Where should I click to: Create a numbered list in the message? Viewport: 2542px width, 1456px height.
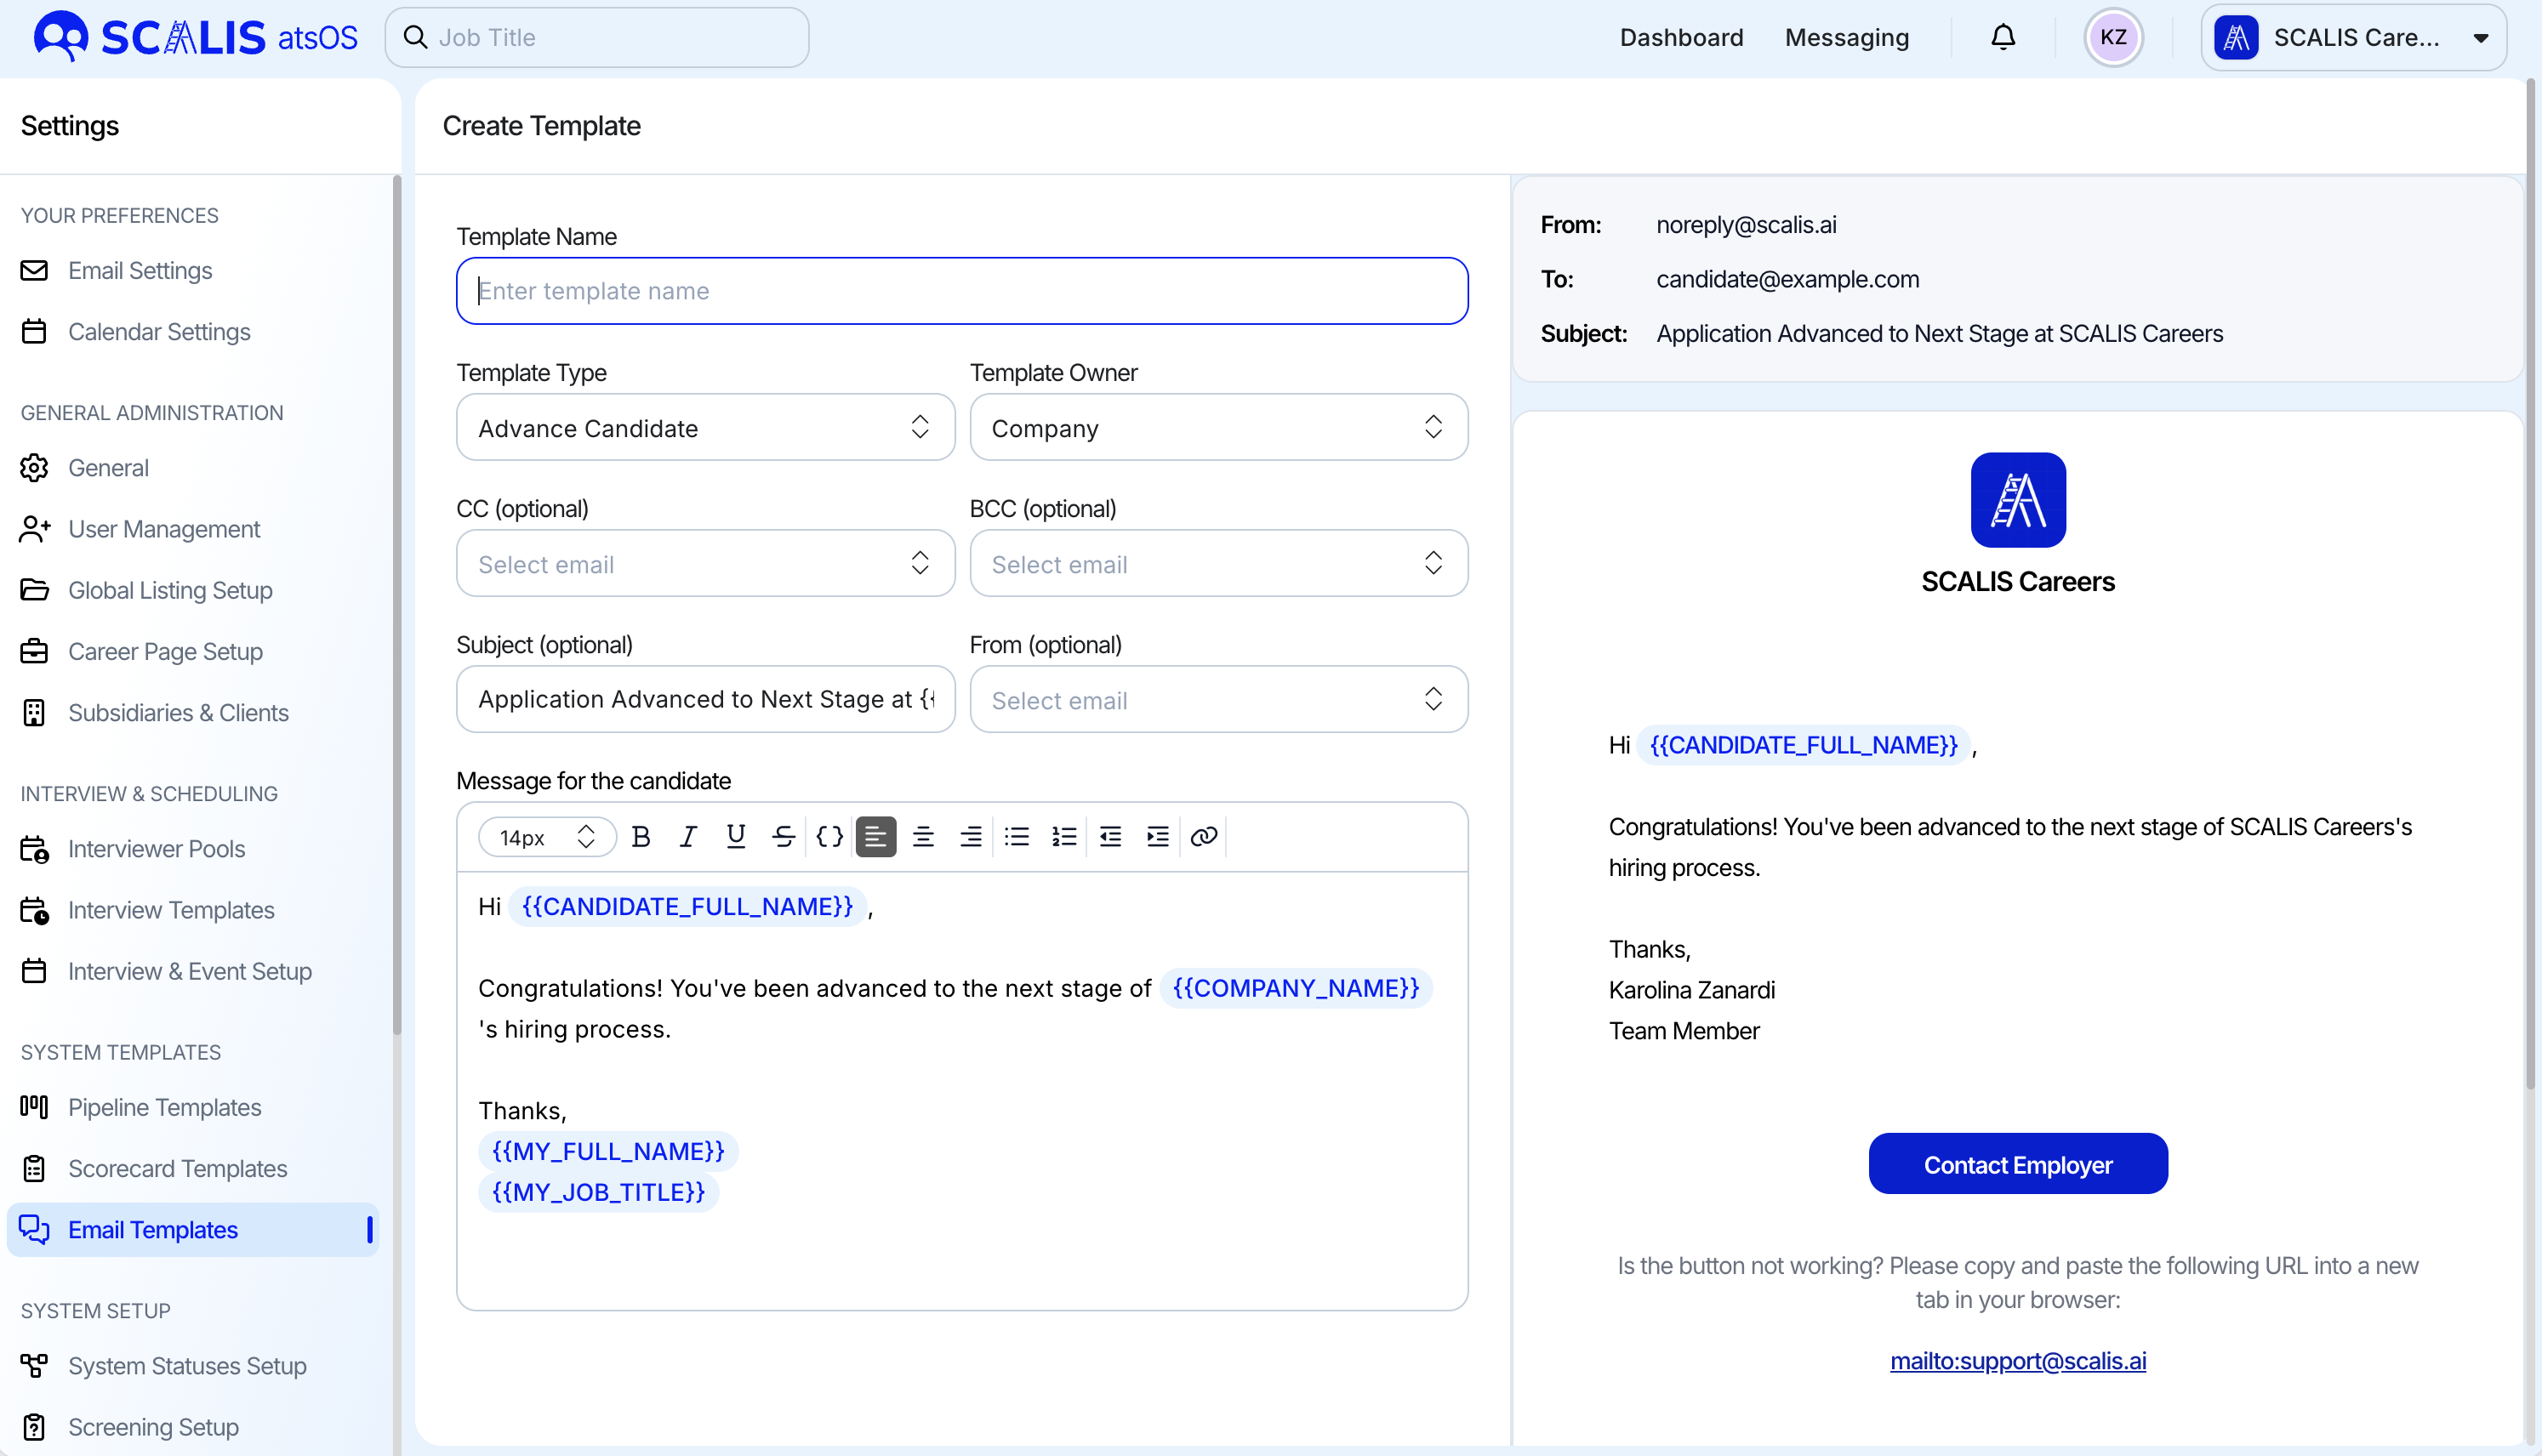[x=1063, y=836]
